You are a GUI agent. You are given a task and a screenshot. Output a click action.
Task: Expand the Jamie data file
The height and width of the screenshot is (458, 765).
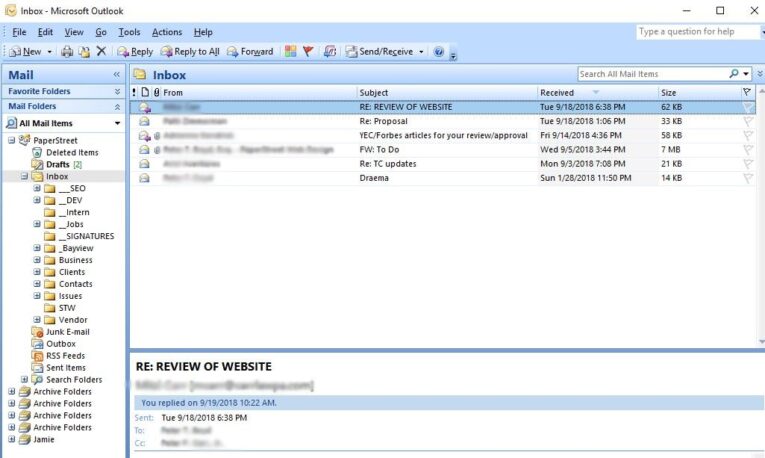pyautogui.click(x=12, y=439)
